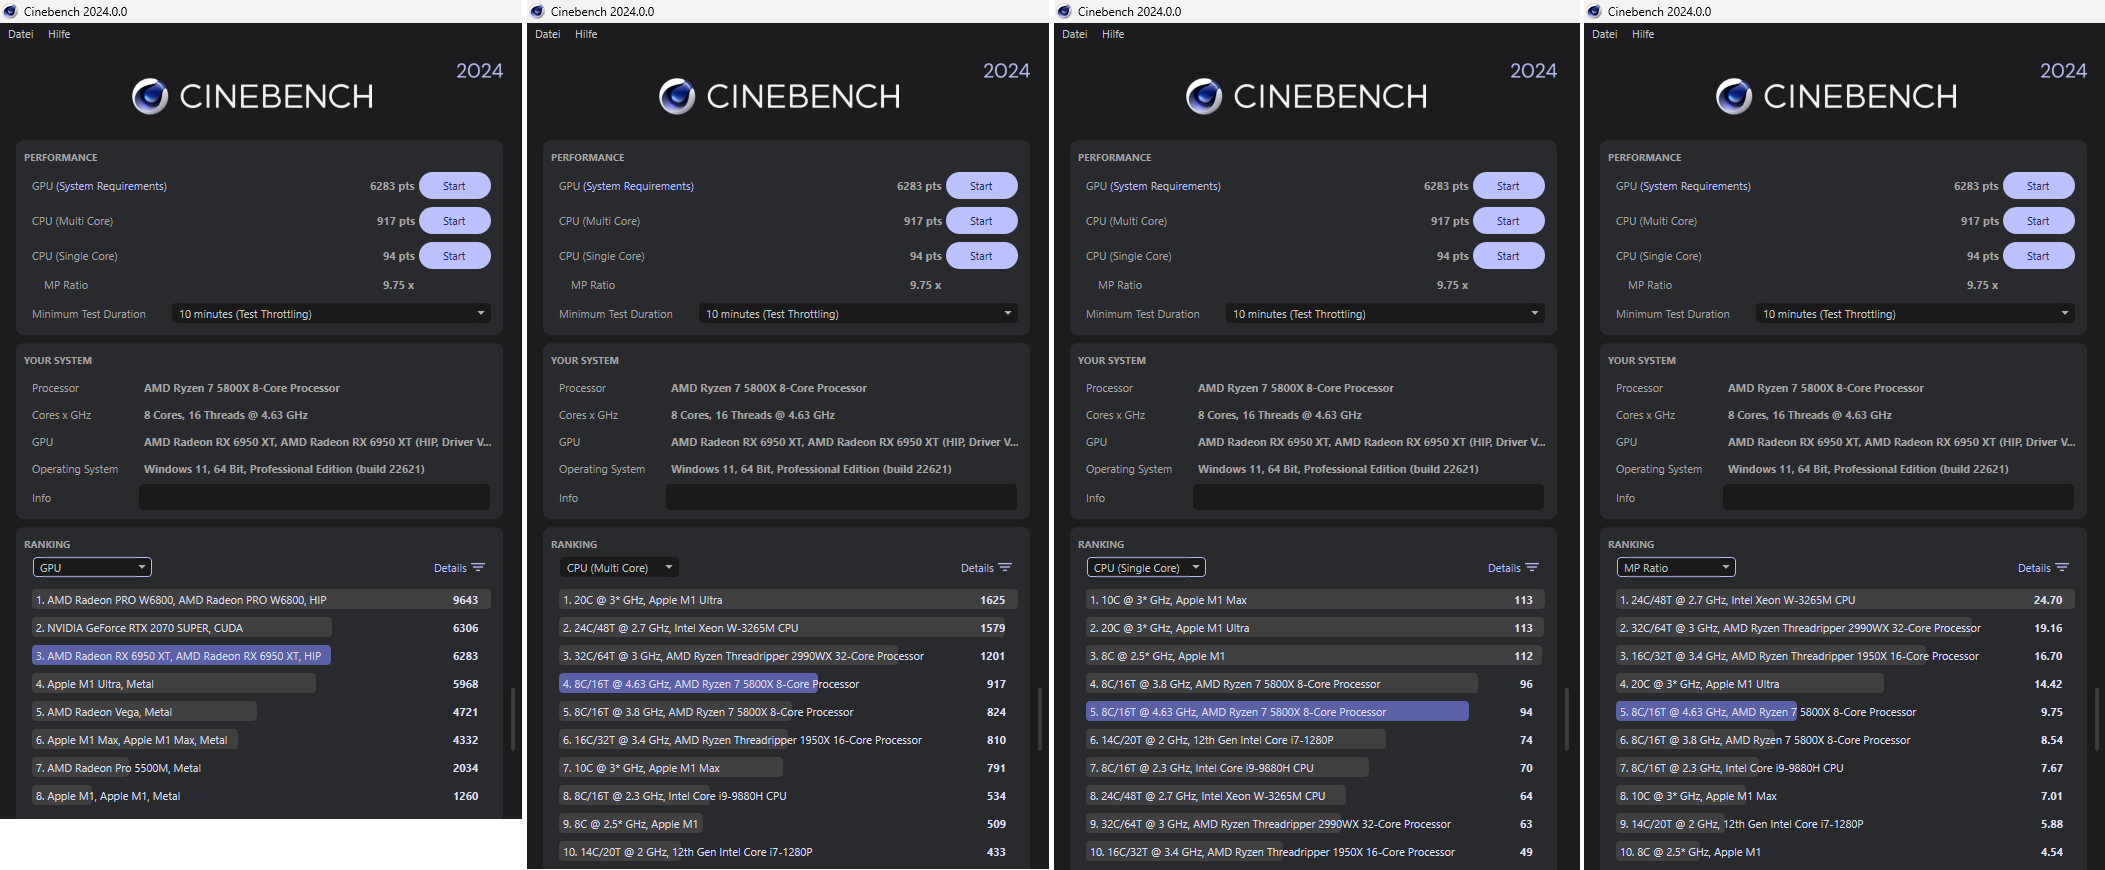Viewport: 2105px width, 870px height.
Task: Select ranking row 'NVIDIA GeForce RTX 2070 SUPER, CUDA'
Action: point(261,628)
